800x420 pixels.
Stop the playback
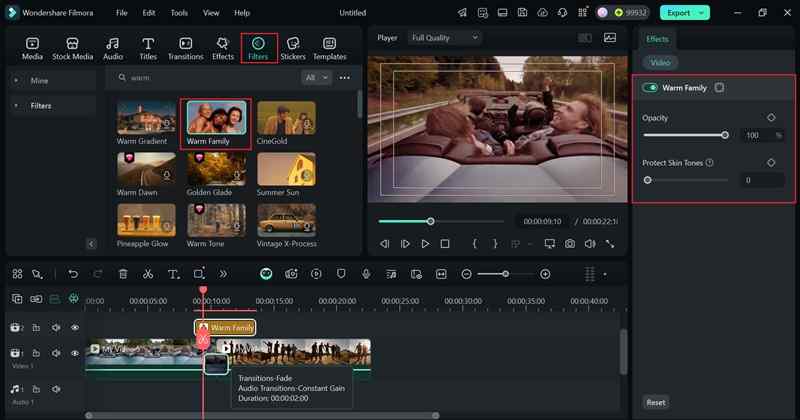coord(445,244)
